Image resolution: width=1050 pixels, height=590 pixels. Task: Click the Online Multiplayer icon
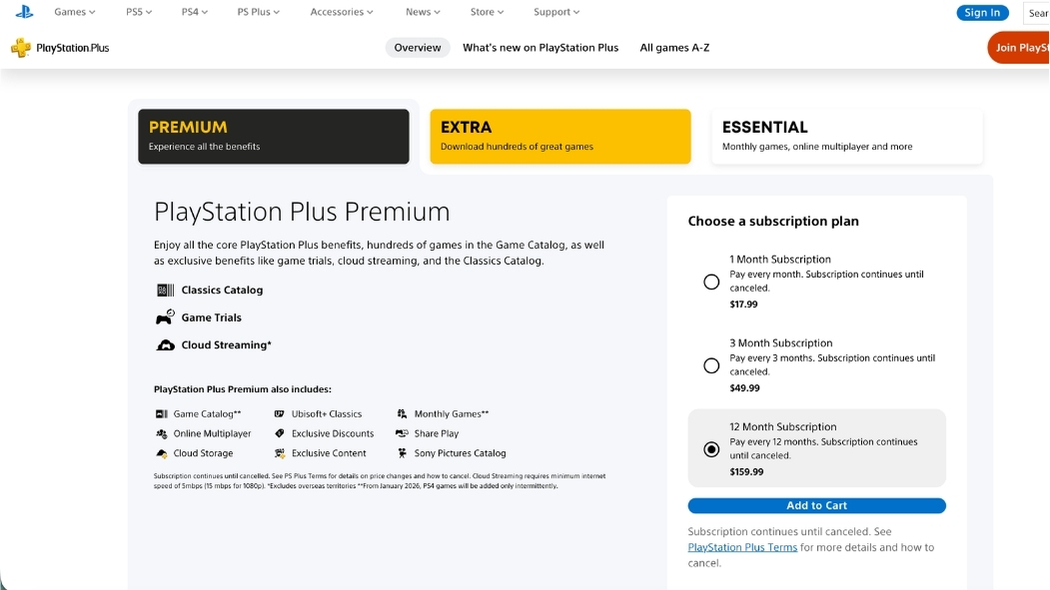[x=161, y=433]
